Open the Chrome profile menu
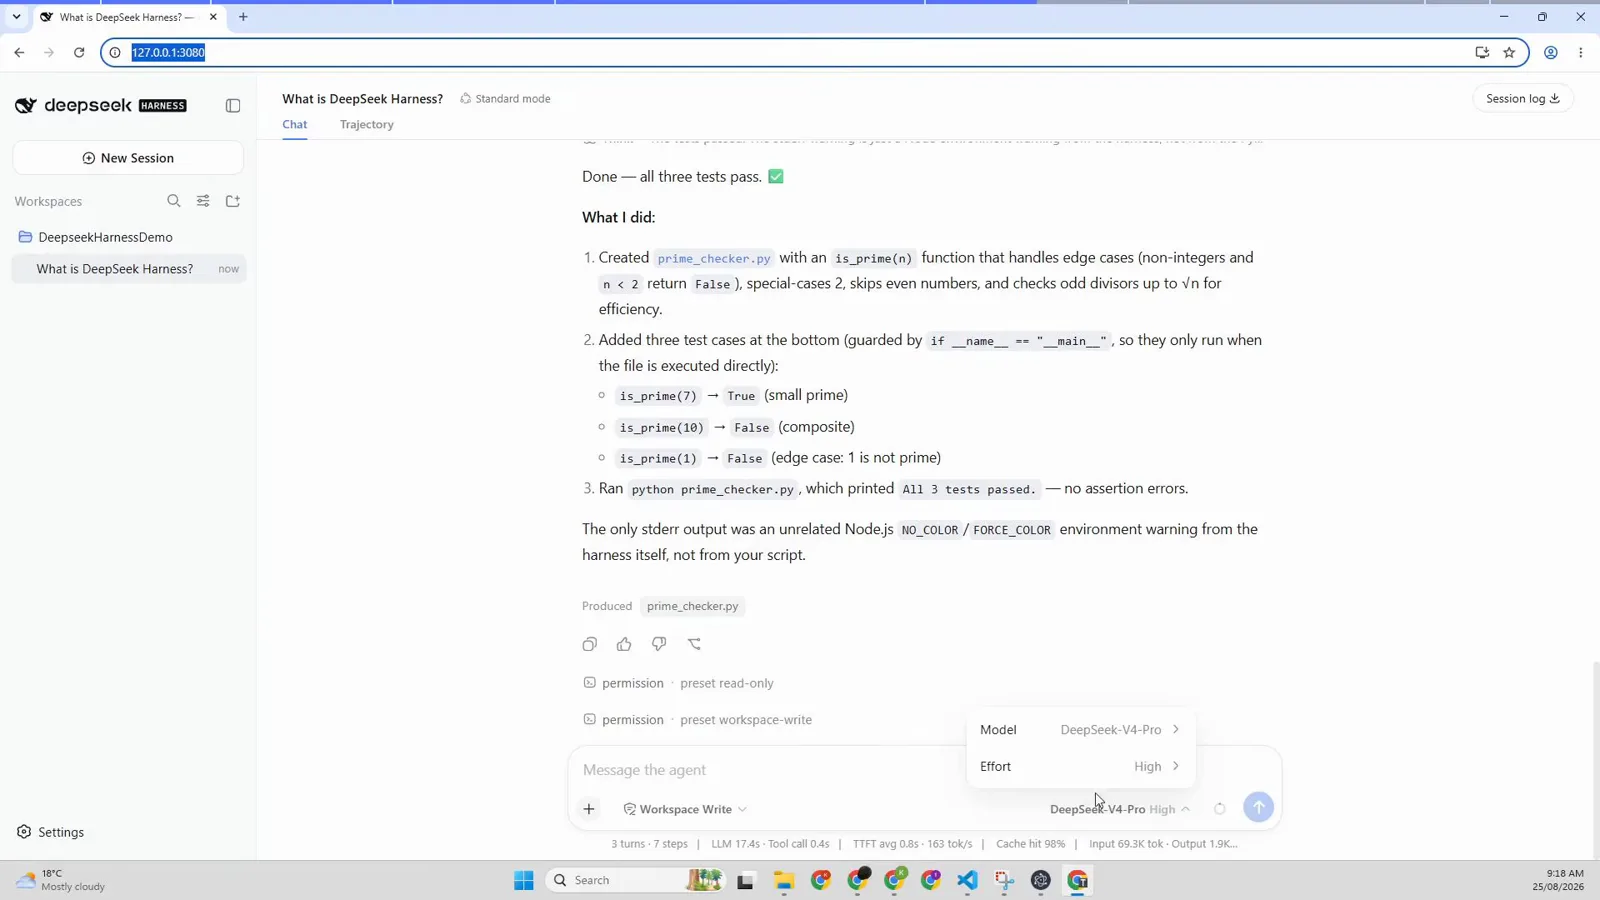This screenshot has height=900, width=1600. [1551, 52]
